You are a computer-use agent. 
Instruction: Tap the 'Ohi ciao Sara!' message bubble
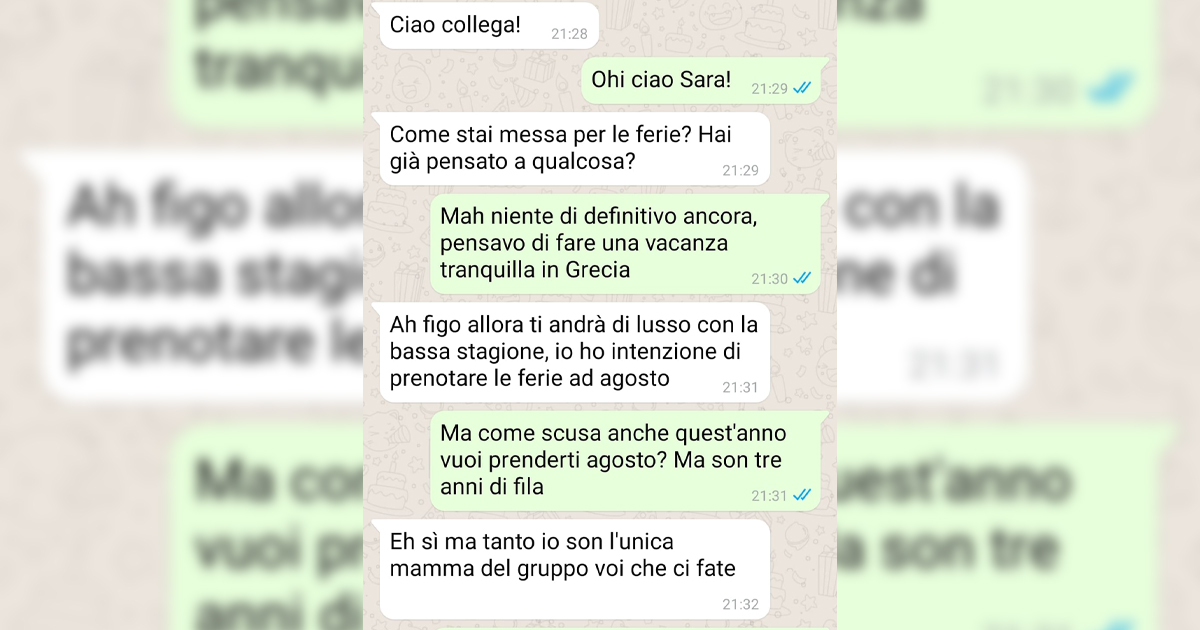702,80
